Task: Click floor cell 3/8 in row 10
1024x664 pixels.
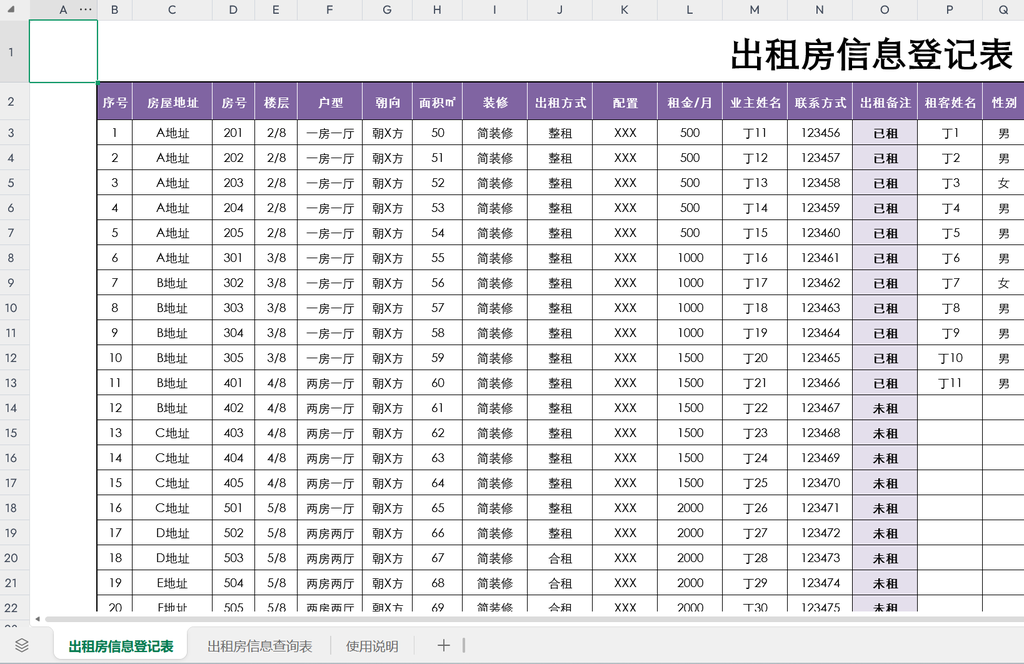Action: pos(276,308)
